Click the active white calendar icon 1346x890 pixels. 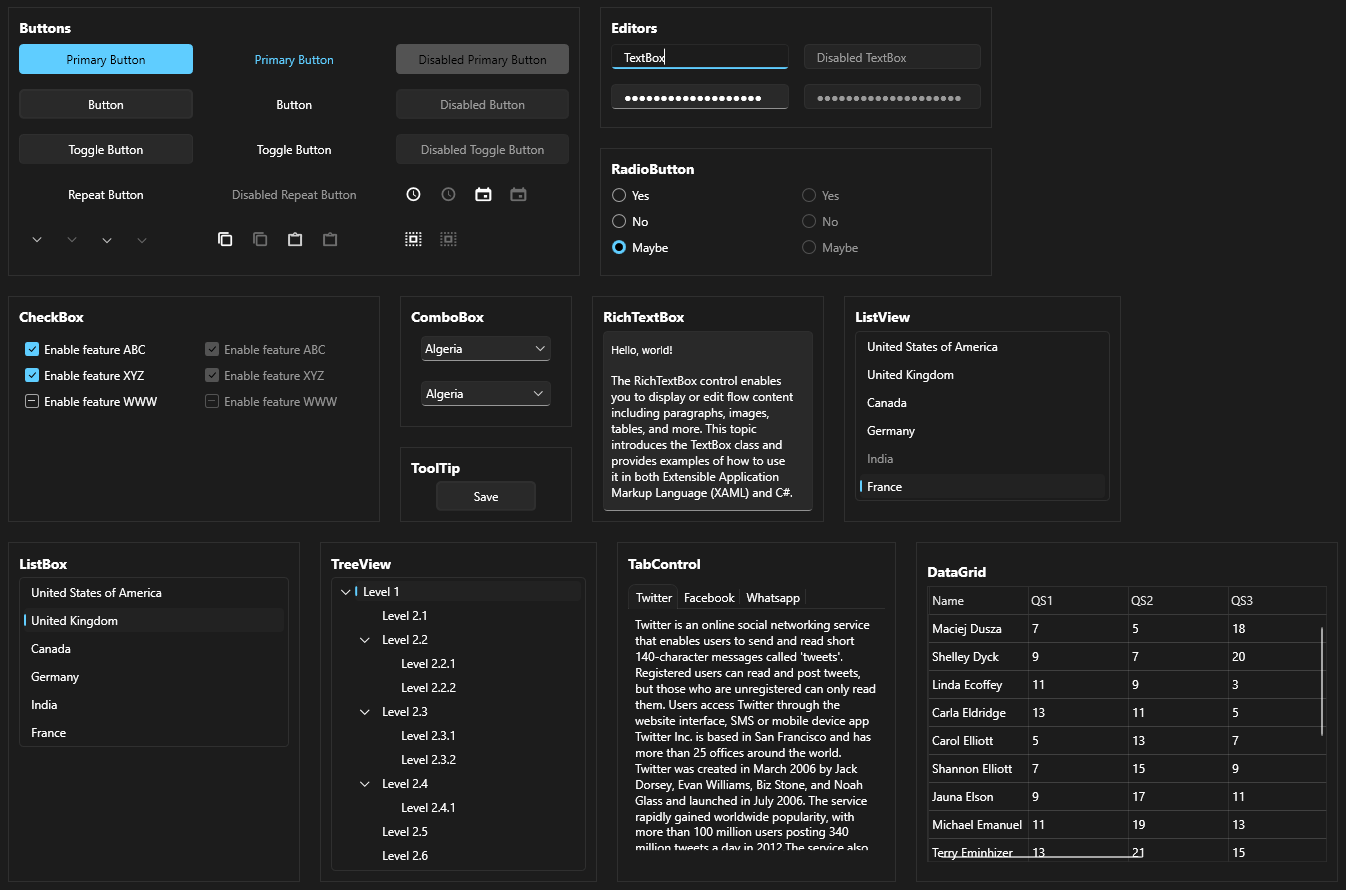click(483, 194)
